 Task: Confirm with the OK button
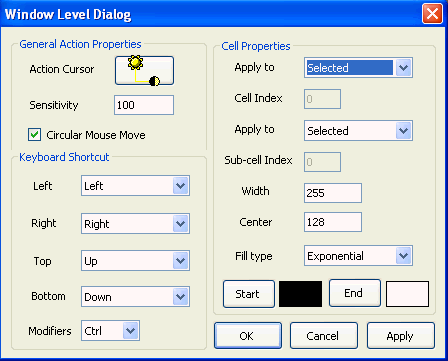click(x=248, y=336)
